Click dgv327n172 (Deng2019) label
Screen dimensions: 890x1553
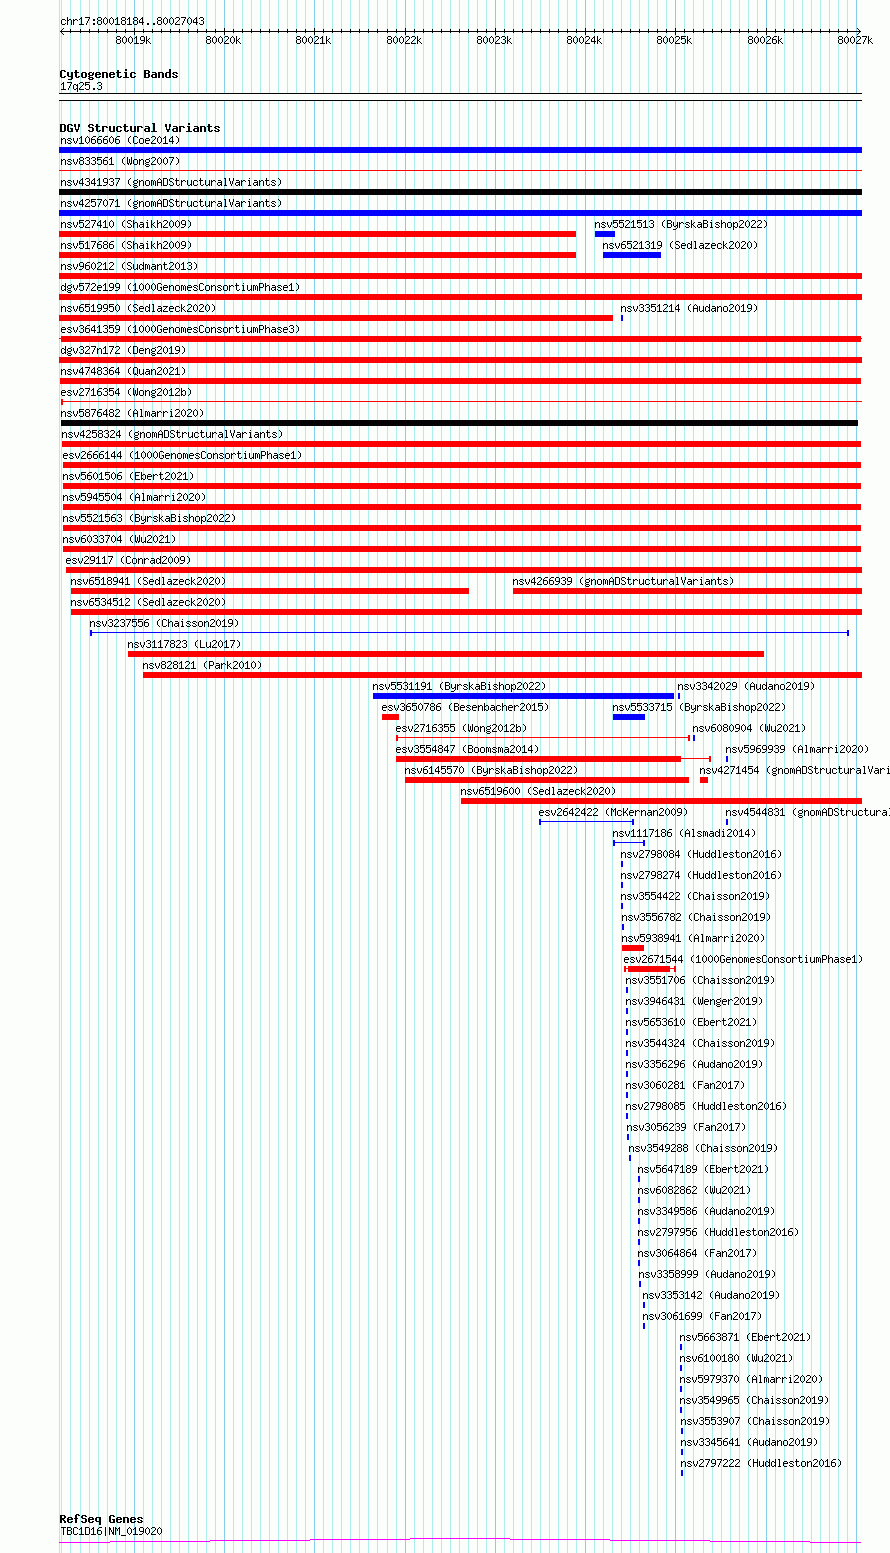pos(123,350)
